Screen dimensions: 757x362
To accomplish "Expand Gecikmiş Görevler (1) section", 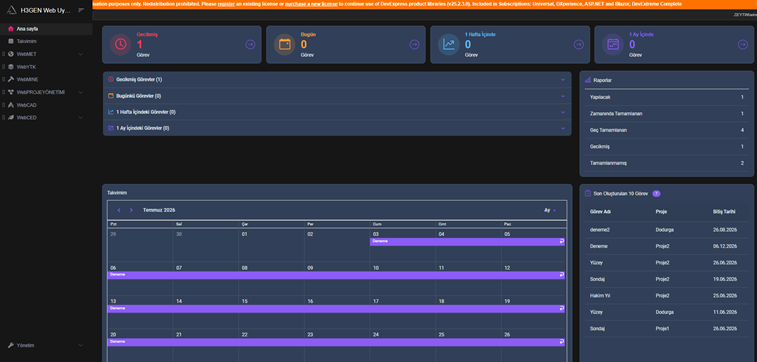I will coord(337,79).
